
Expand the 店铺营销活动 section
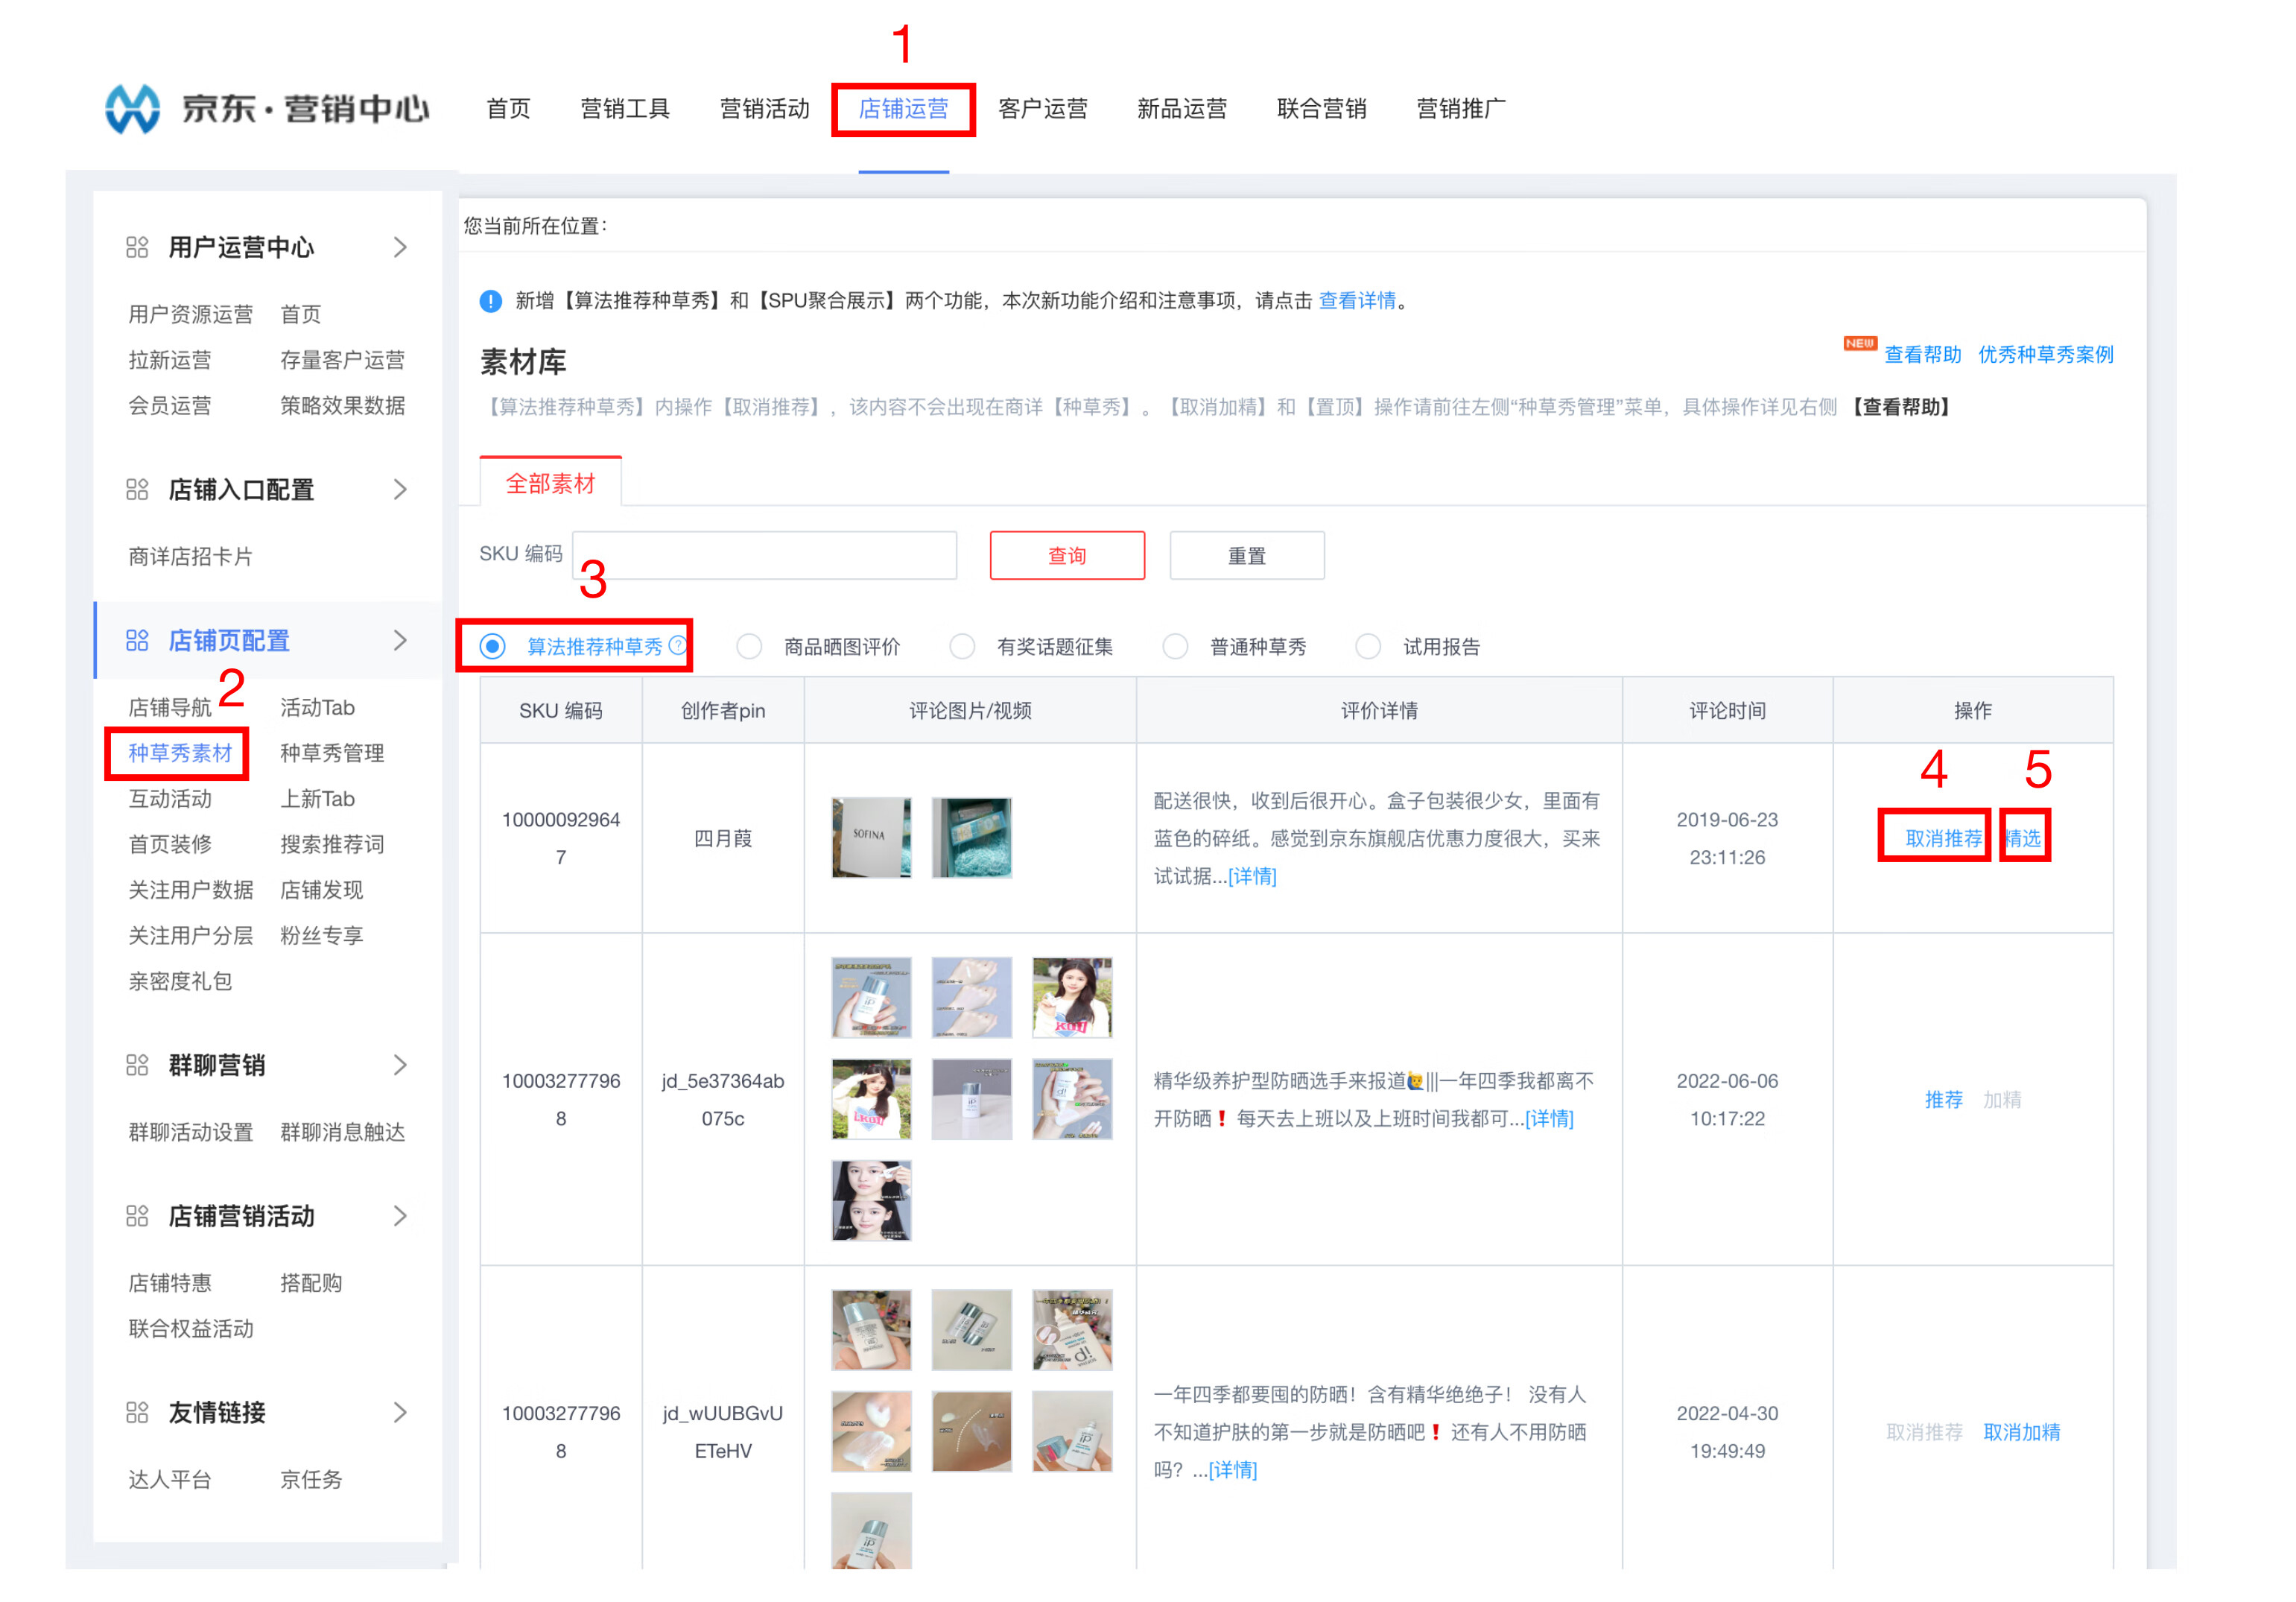tap(403, 1216)
